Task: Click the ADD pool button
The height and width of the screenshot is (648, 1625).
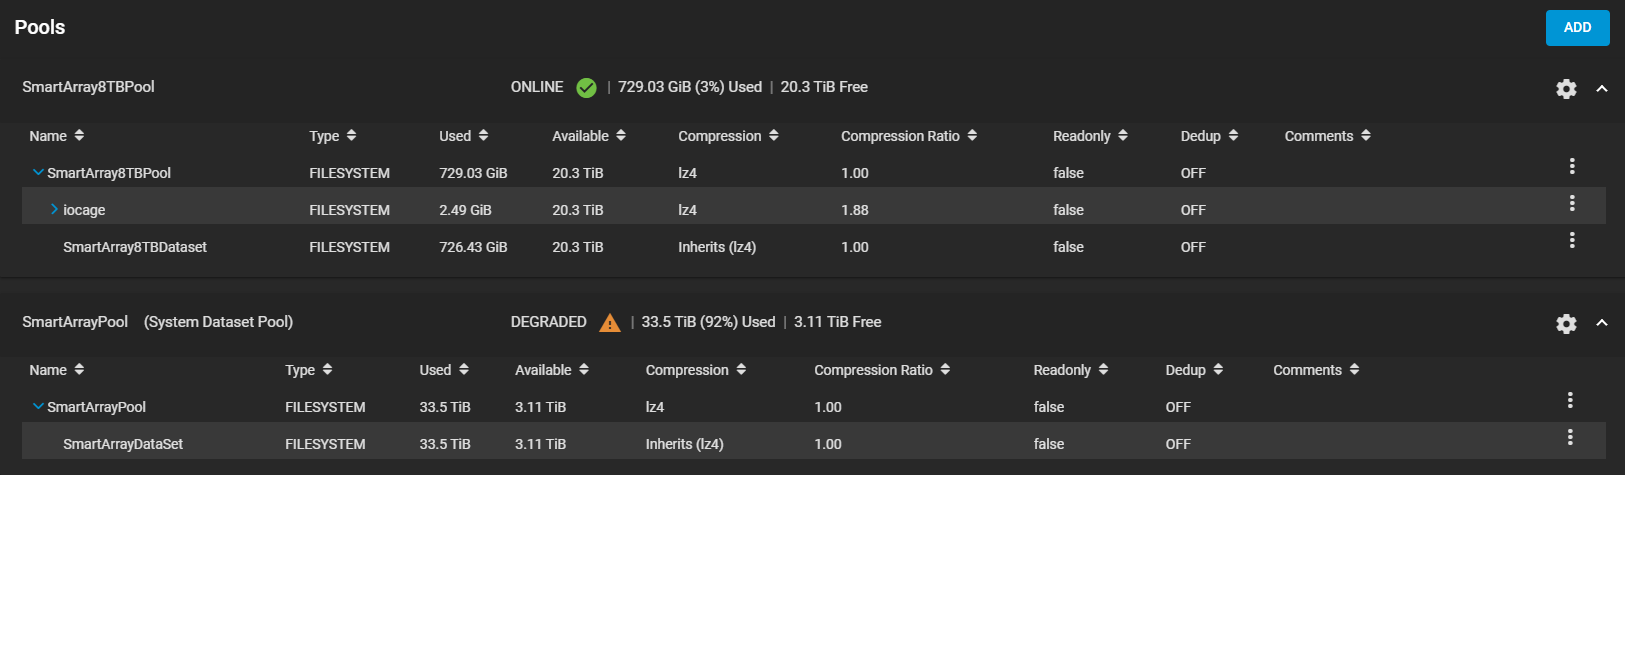Action: pyautogui.click(x=1577, y=28)
